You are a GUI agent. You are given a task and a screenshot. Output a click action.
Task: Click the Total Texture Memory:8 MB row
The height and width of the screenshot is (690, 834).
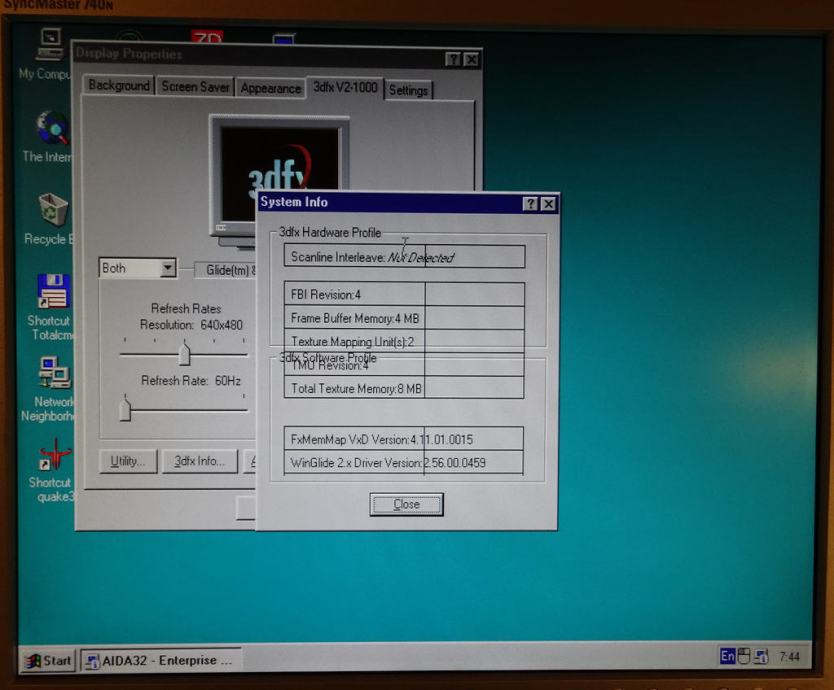click(404, 388)
